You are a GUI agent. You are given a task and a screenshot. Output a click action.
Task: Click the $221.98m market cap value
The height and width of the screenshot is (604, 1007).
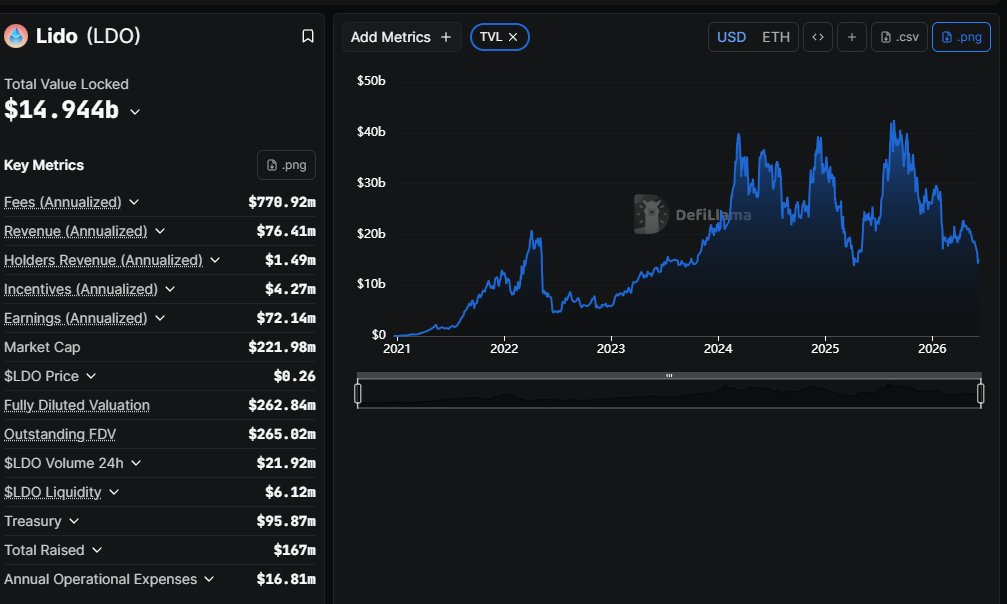[x=282, y=347]
